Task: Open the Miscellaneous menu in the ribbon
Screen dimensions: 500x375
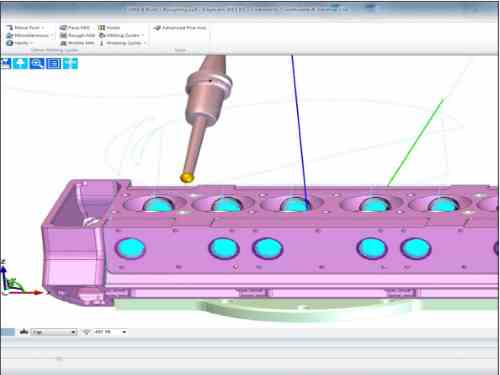Action: tap(30, 35)
